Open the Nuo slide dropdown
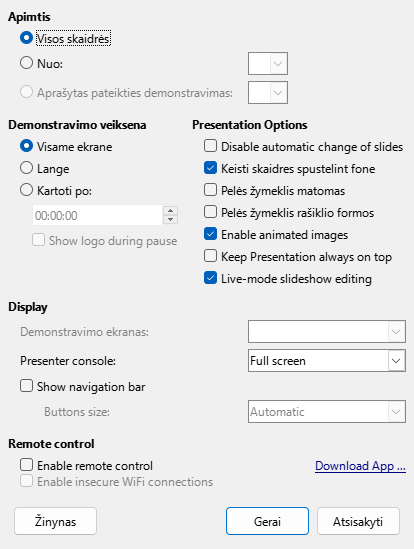 (x=268, y=63)
